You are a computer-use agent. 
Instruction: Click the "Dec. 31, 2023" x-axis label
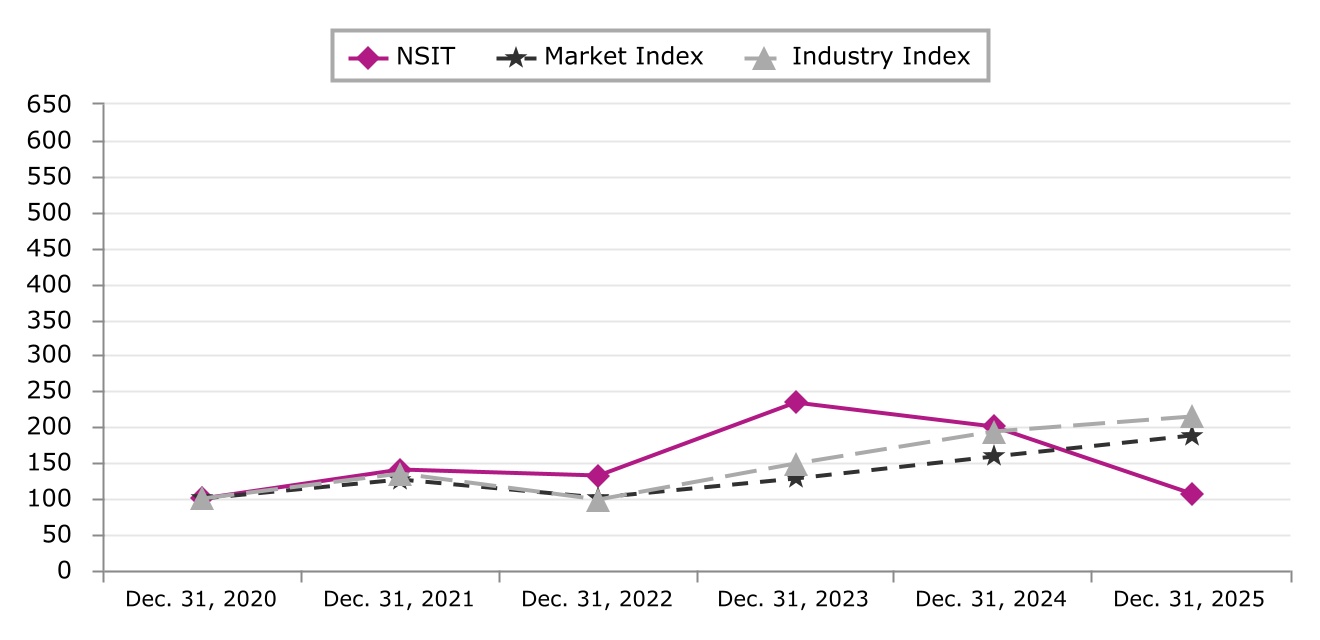(x=793, y=599)
